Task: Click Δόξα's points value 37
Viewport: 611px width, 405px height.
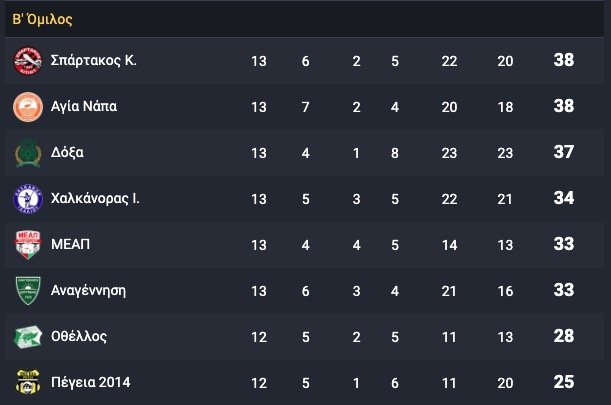Action: (x=563, y=152)
